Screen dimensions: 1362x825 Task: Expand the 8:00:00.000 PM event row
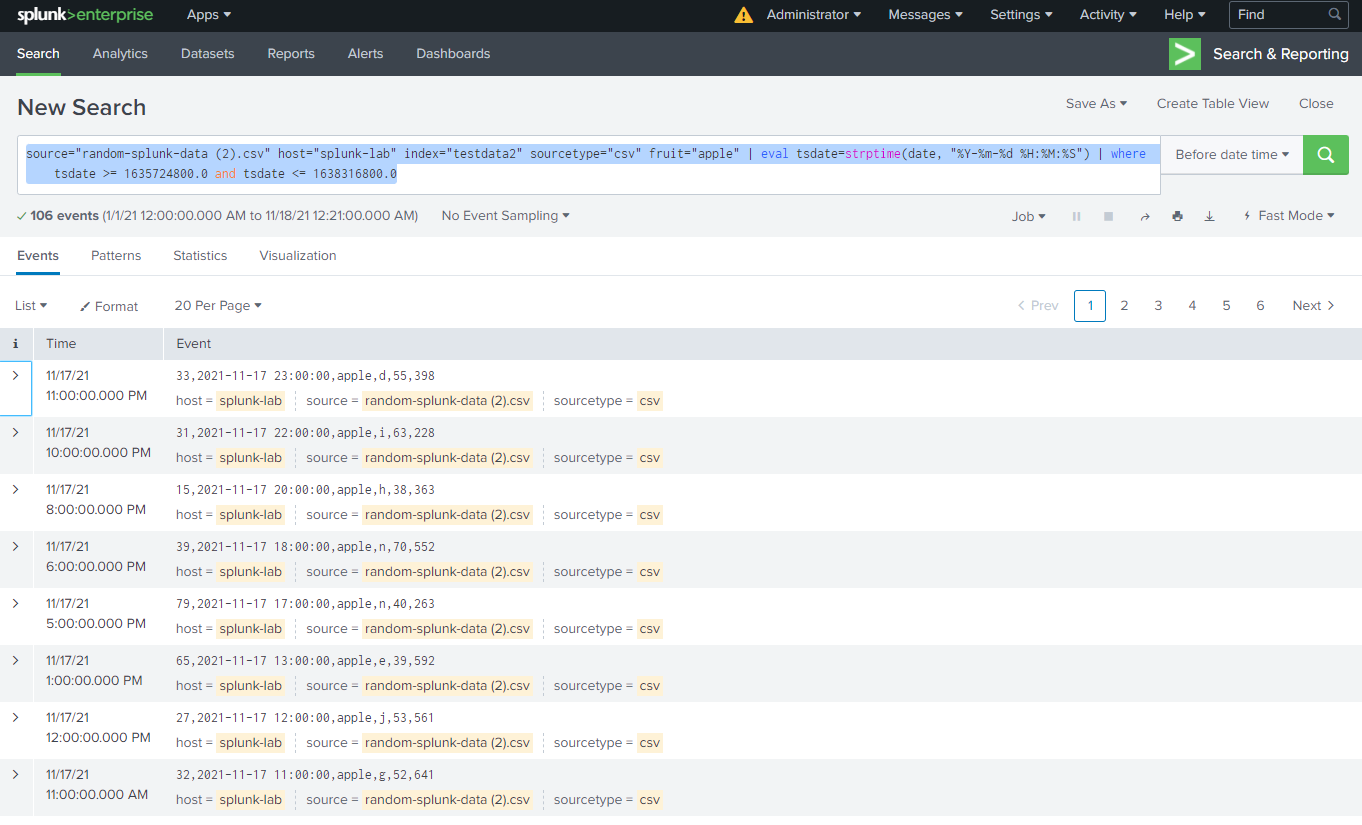point(15,489)
